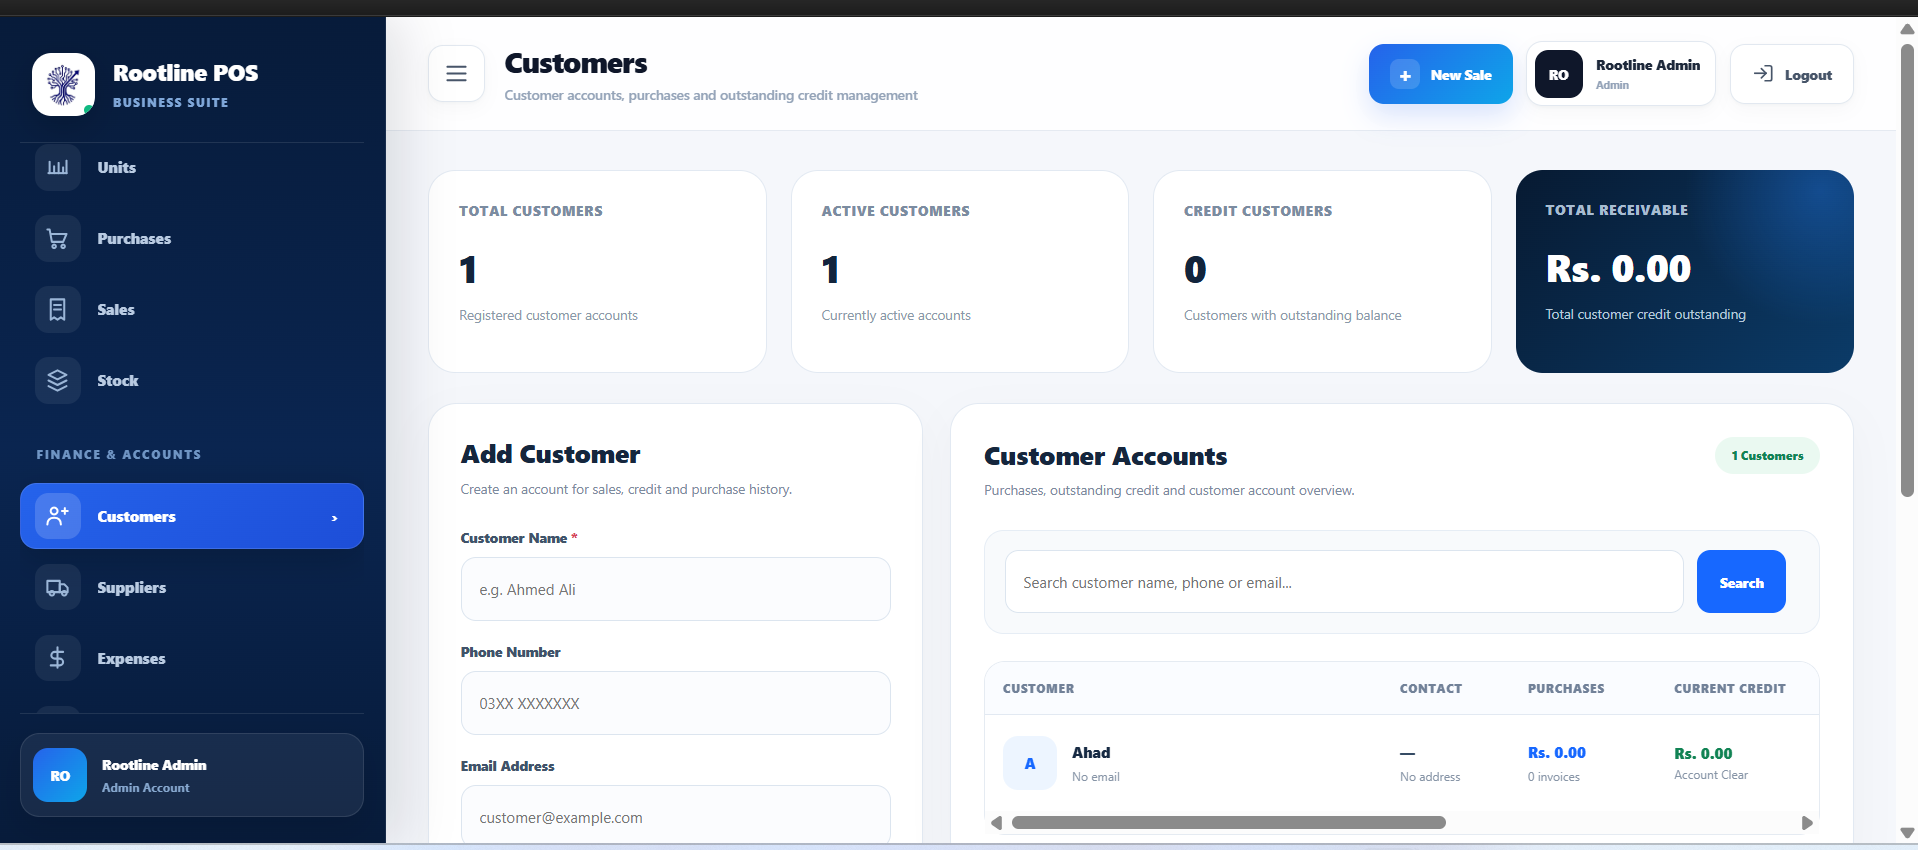Click the '1 Customers' count badge
1918x850 pixels.
[x=1768, y=456]
